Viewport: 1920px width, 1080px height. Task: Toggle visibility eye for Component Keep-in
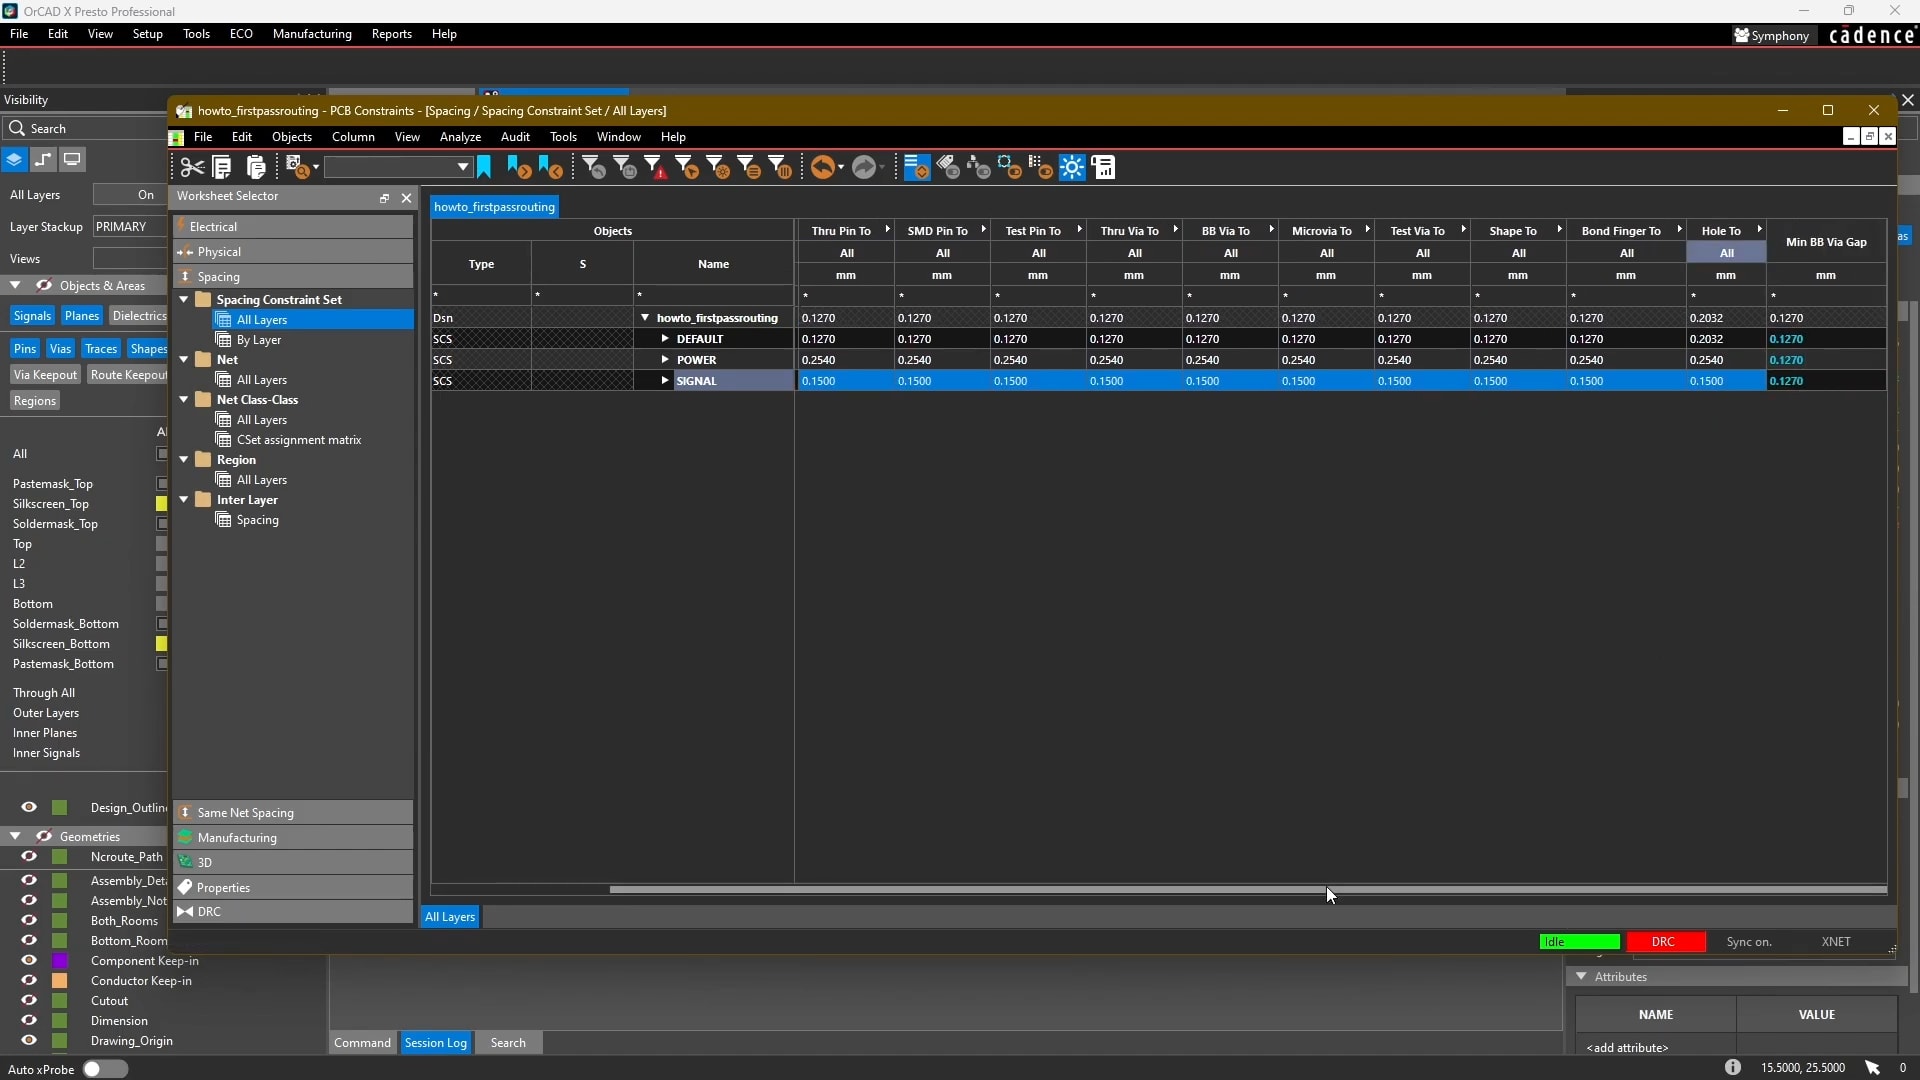[29, 960]
